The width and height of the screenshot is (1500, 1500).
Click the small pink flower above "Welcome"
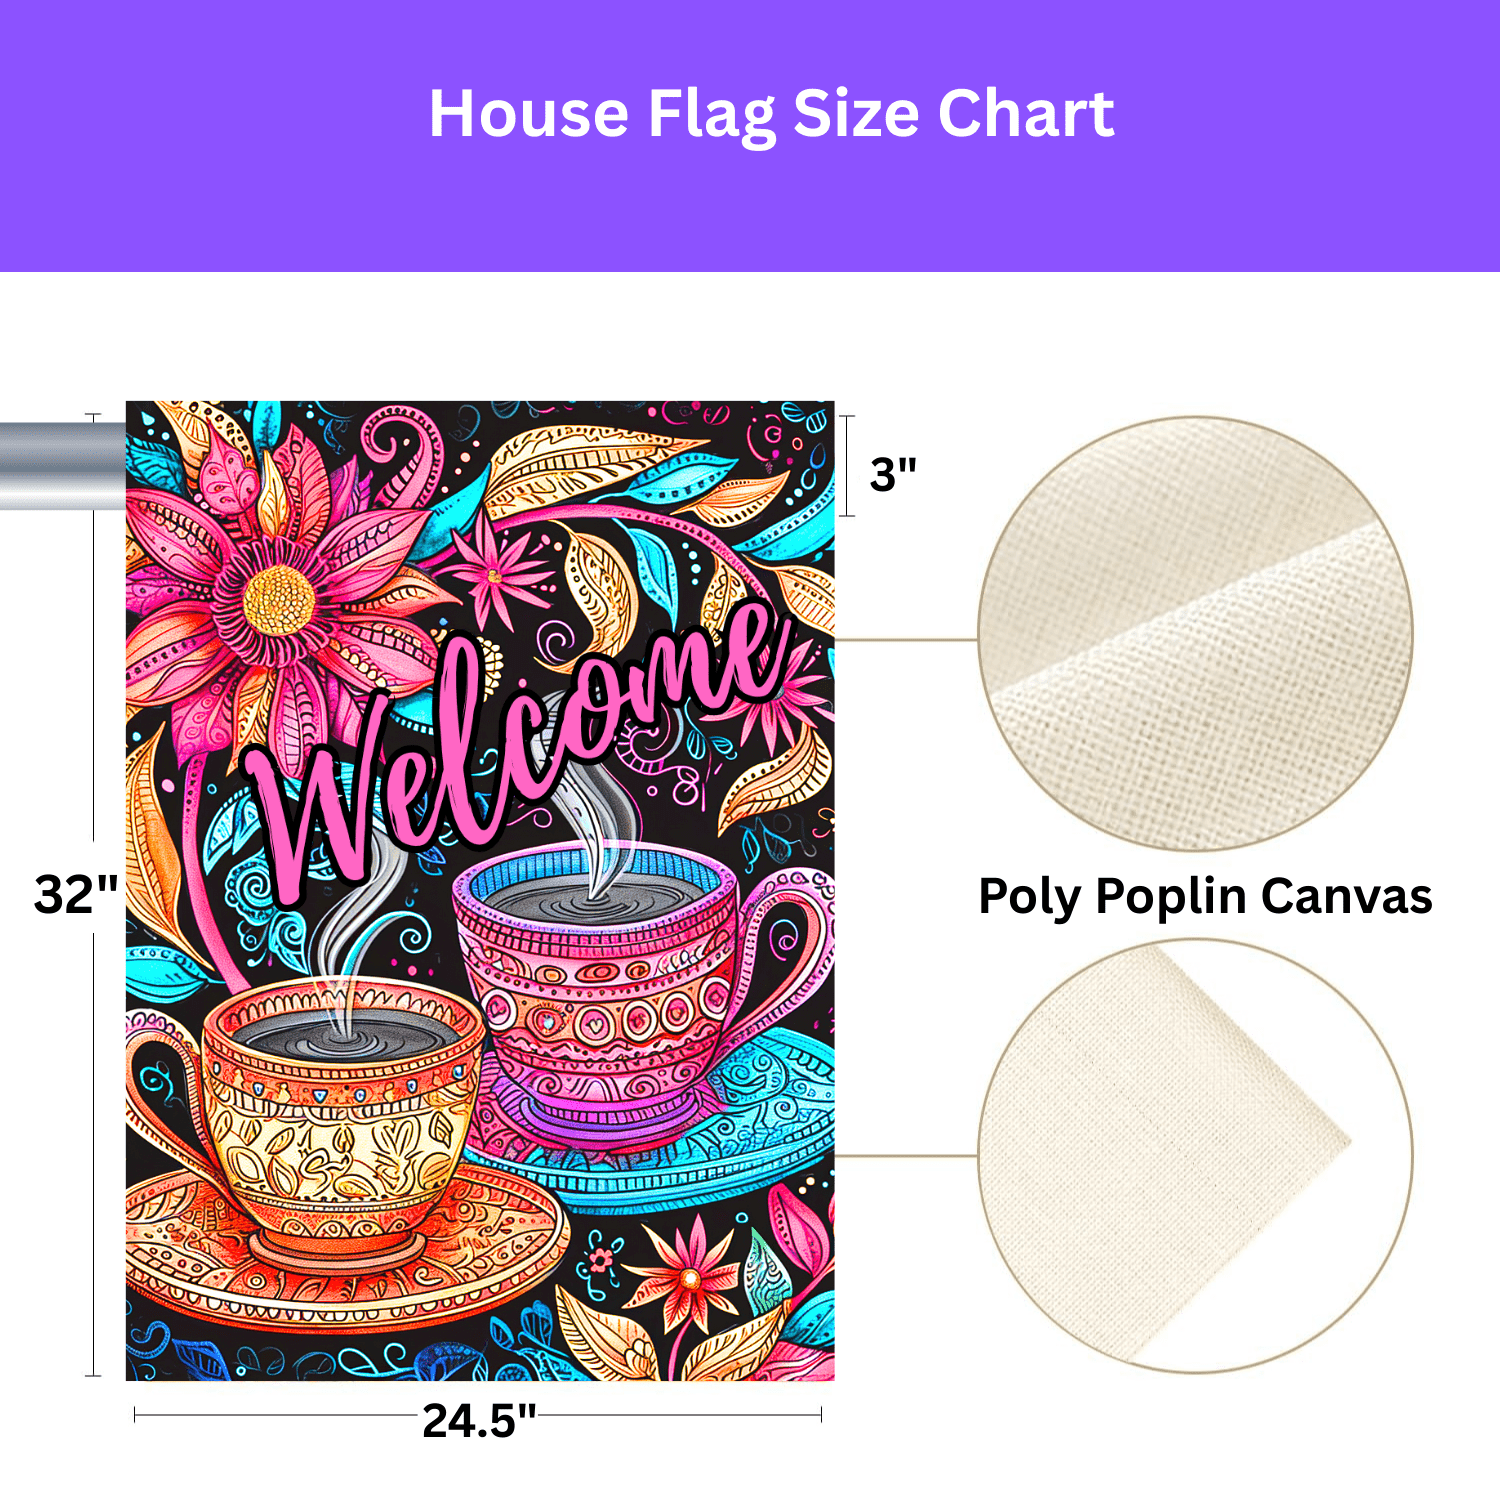coord(495,575)
